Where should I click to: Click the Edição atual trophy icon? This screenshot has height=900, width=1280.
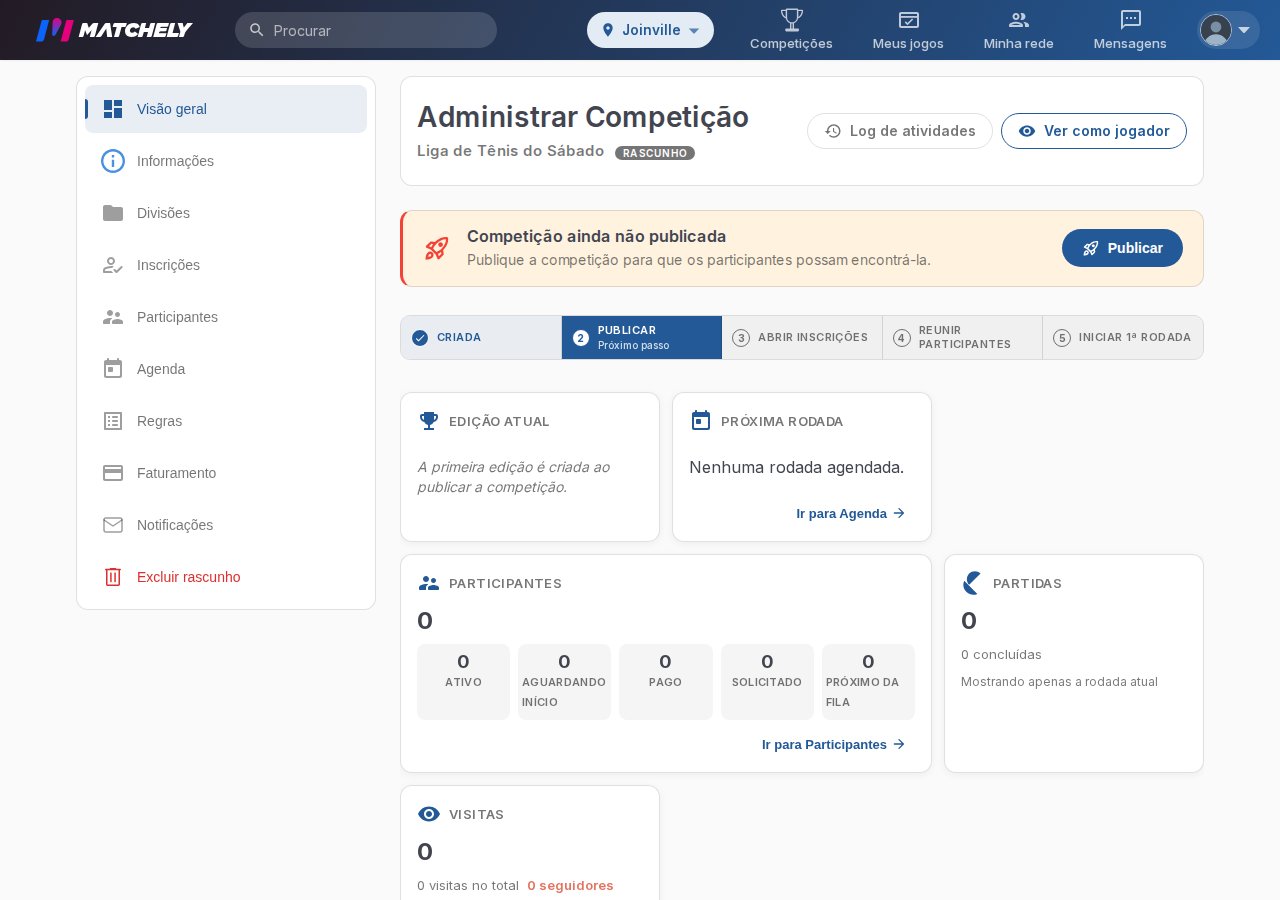[x=429, y=421]
